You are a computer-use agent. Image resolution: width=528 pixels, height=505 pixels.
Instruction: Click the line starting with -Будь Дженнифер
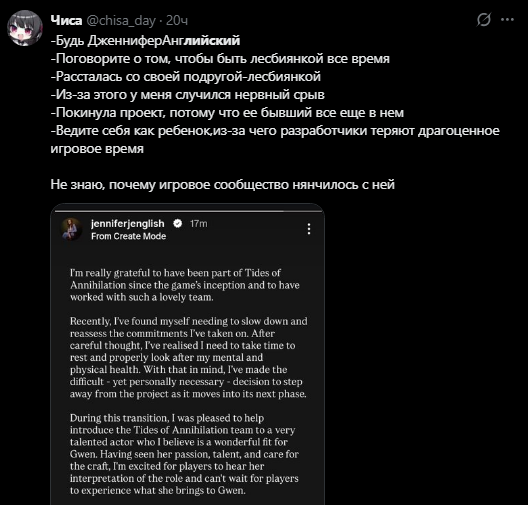point(145,41)
